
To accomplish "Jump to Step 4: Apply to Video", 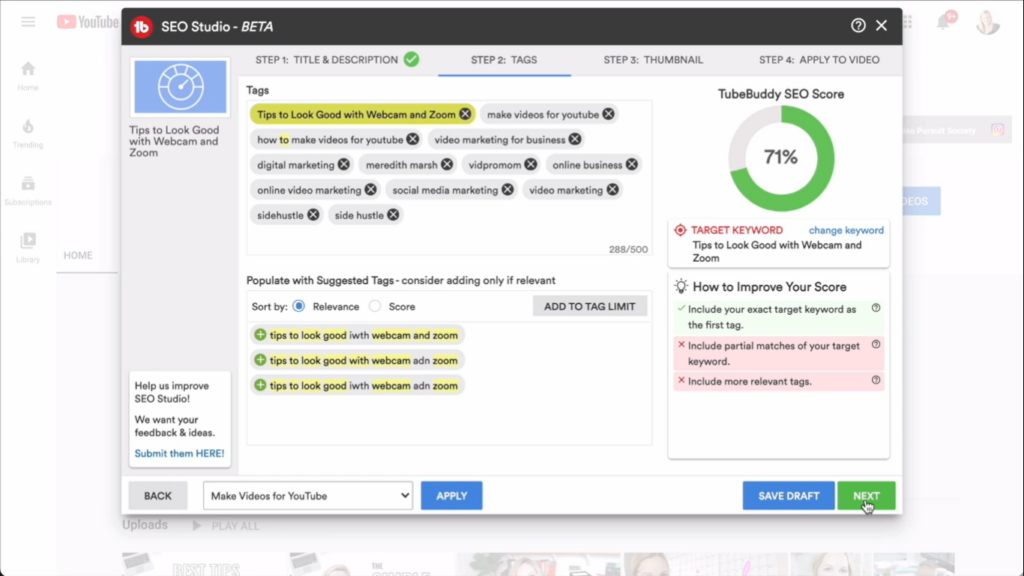I will click(x=819, y=60).
